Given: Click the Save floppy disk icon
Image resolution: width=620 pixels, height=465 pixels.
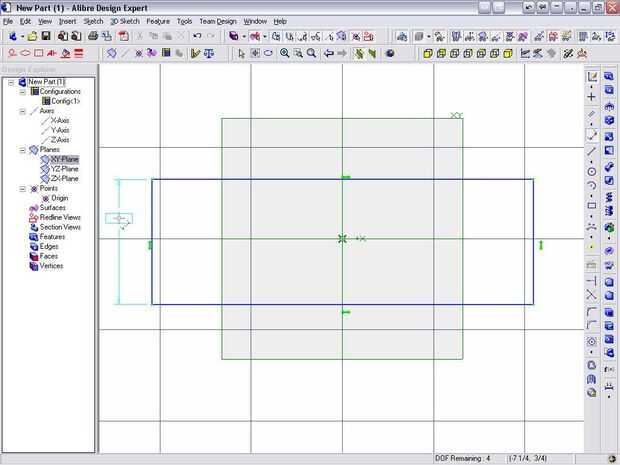Looking at the screenshot, I should coord(46,36).
